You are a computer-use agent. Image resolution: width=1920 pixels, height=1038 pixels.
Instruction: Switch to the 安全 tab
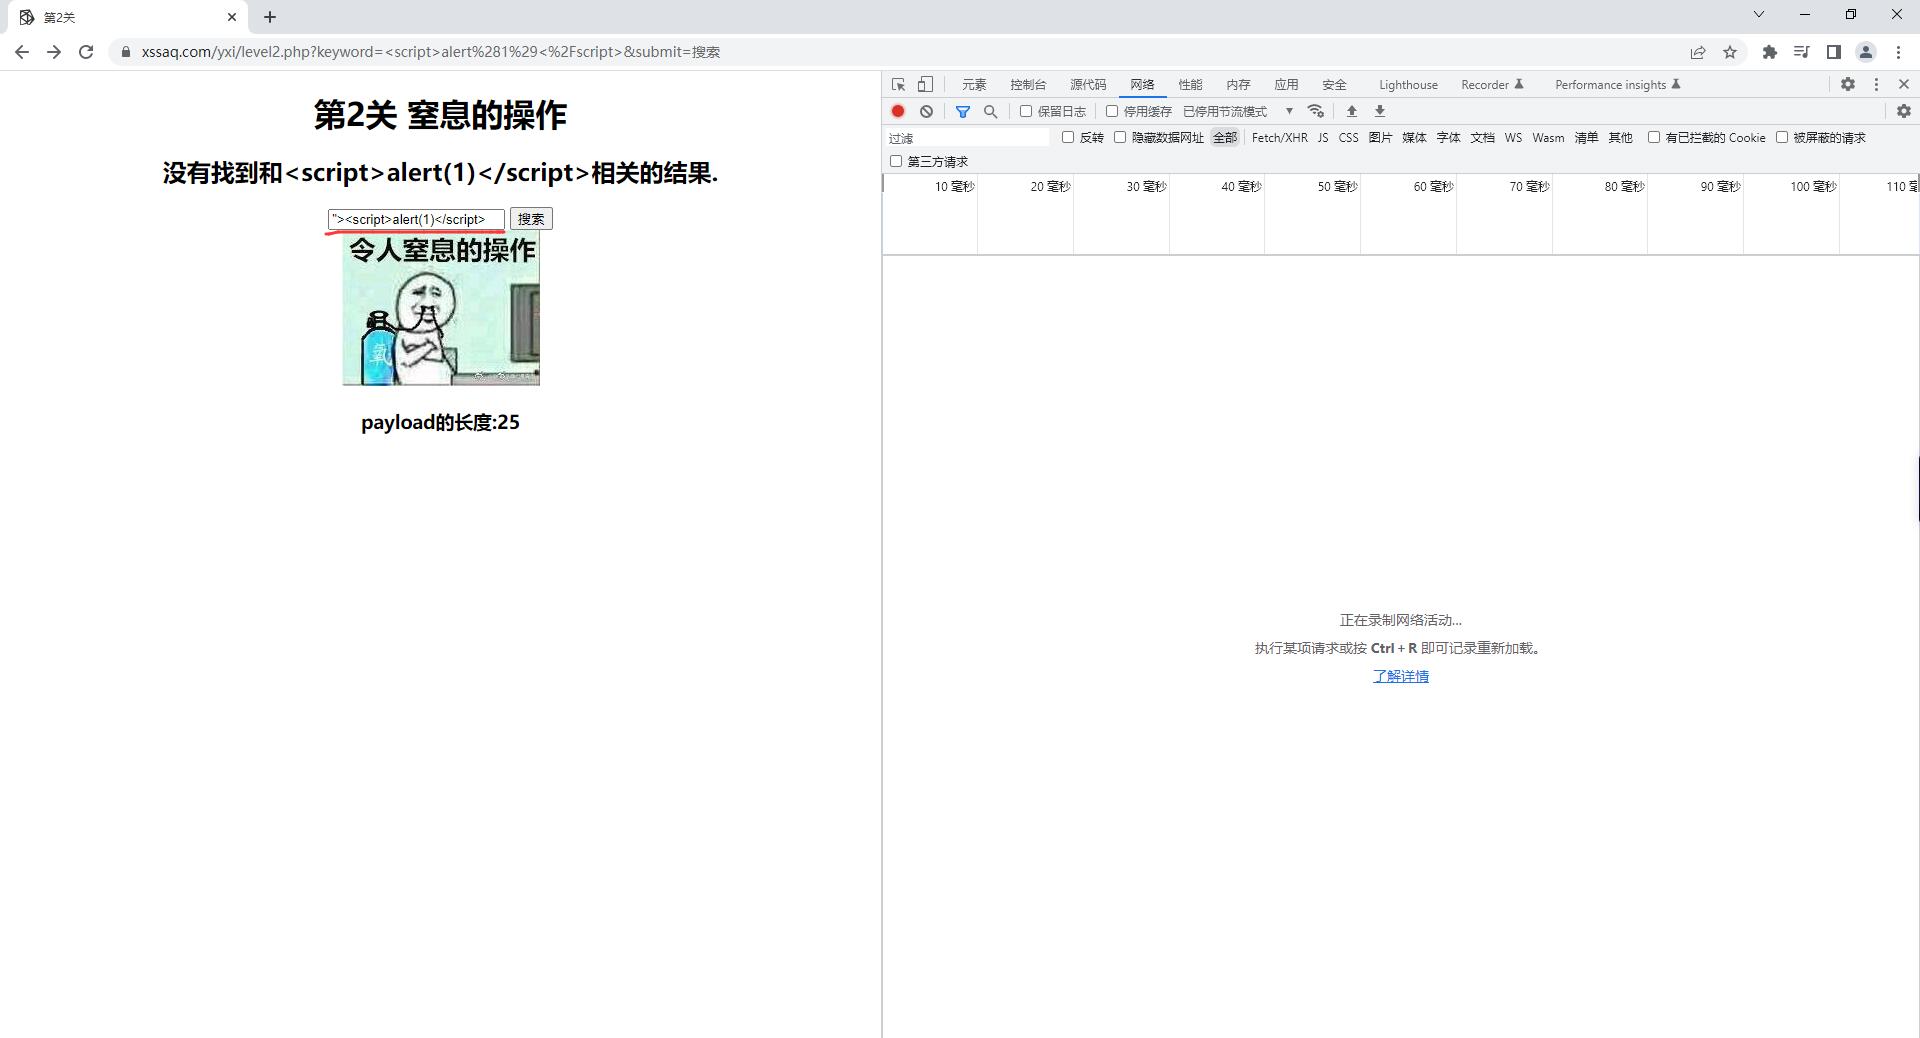[1334, 85]
